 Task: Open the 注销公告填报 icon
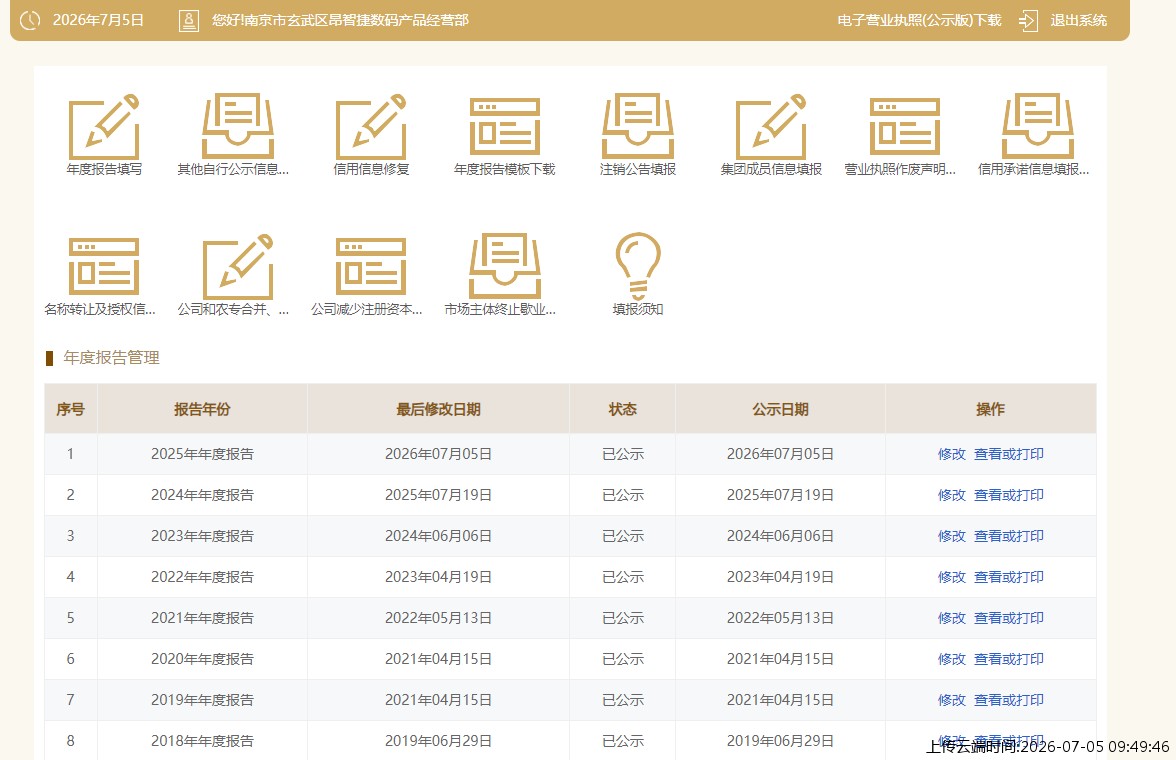(638, 127)
